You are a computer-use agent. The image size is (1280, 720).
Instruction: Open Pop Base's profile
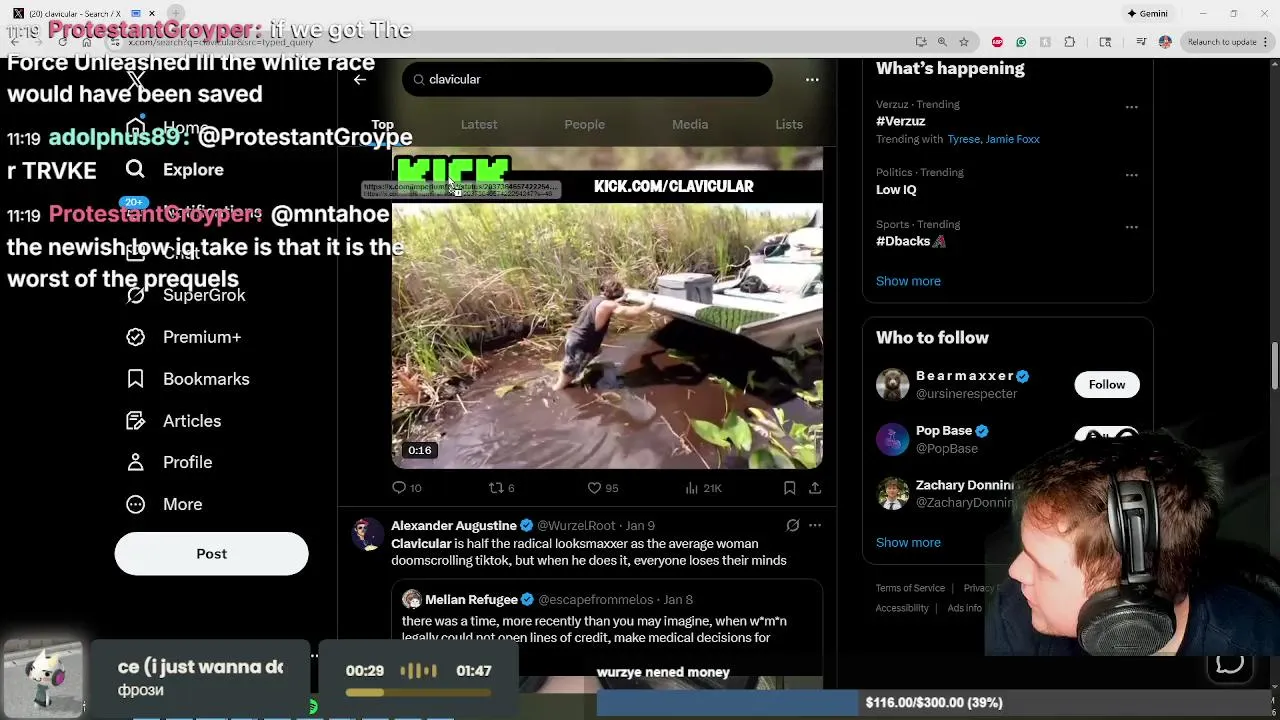tap(944, 431)
